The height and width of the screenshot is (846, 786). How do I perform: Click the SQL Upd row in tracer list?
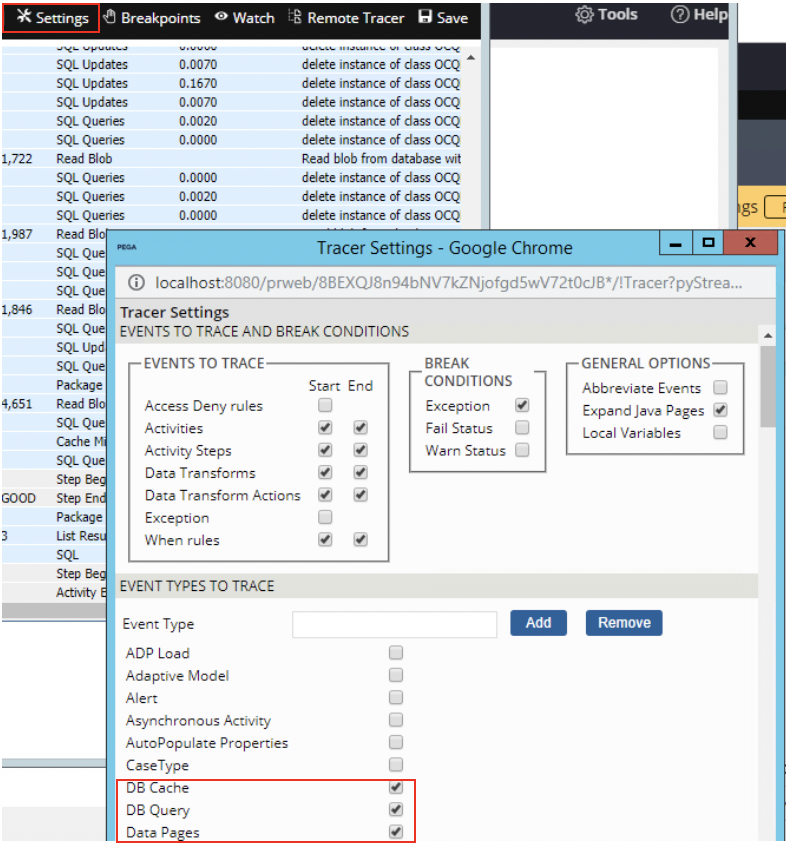54,347
